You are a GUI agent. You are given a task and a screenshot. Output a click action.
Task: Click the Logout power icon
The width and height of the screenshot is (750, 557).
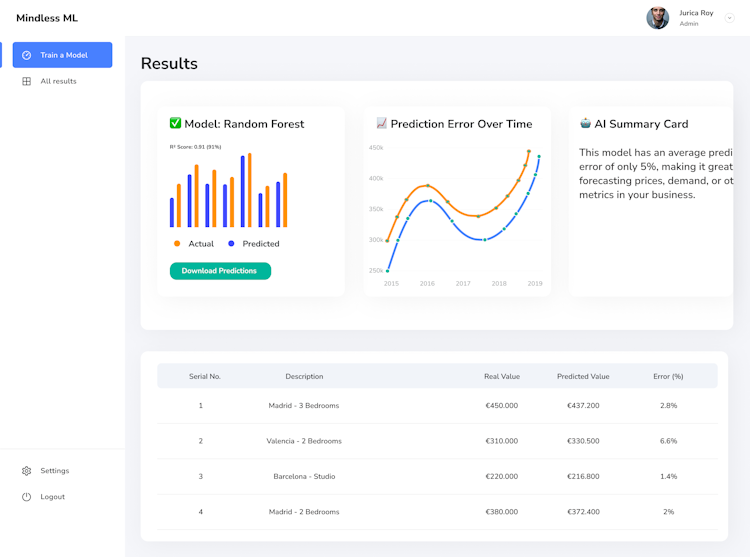pos(27,497)
